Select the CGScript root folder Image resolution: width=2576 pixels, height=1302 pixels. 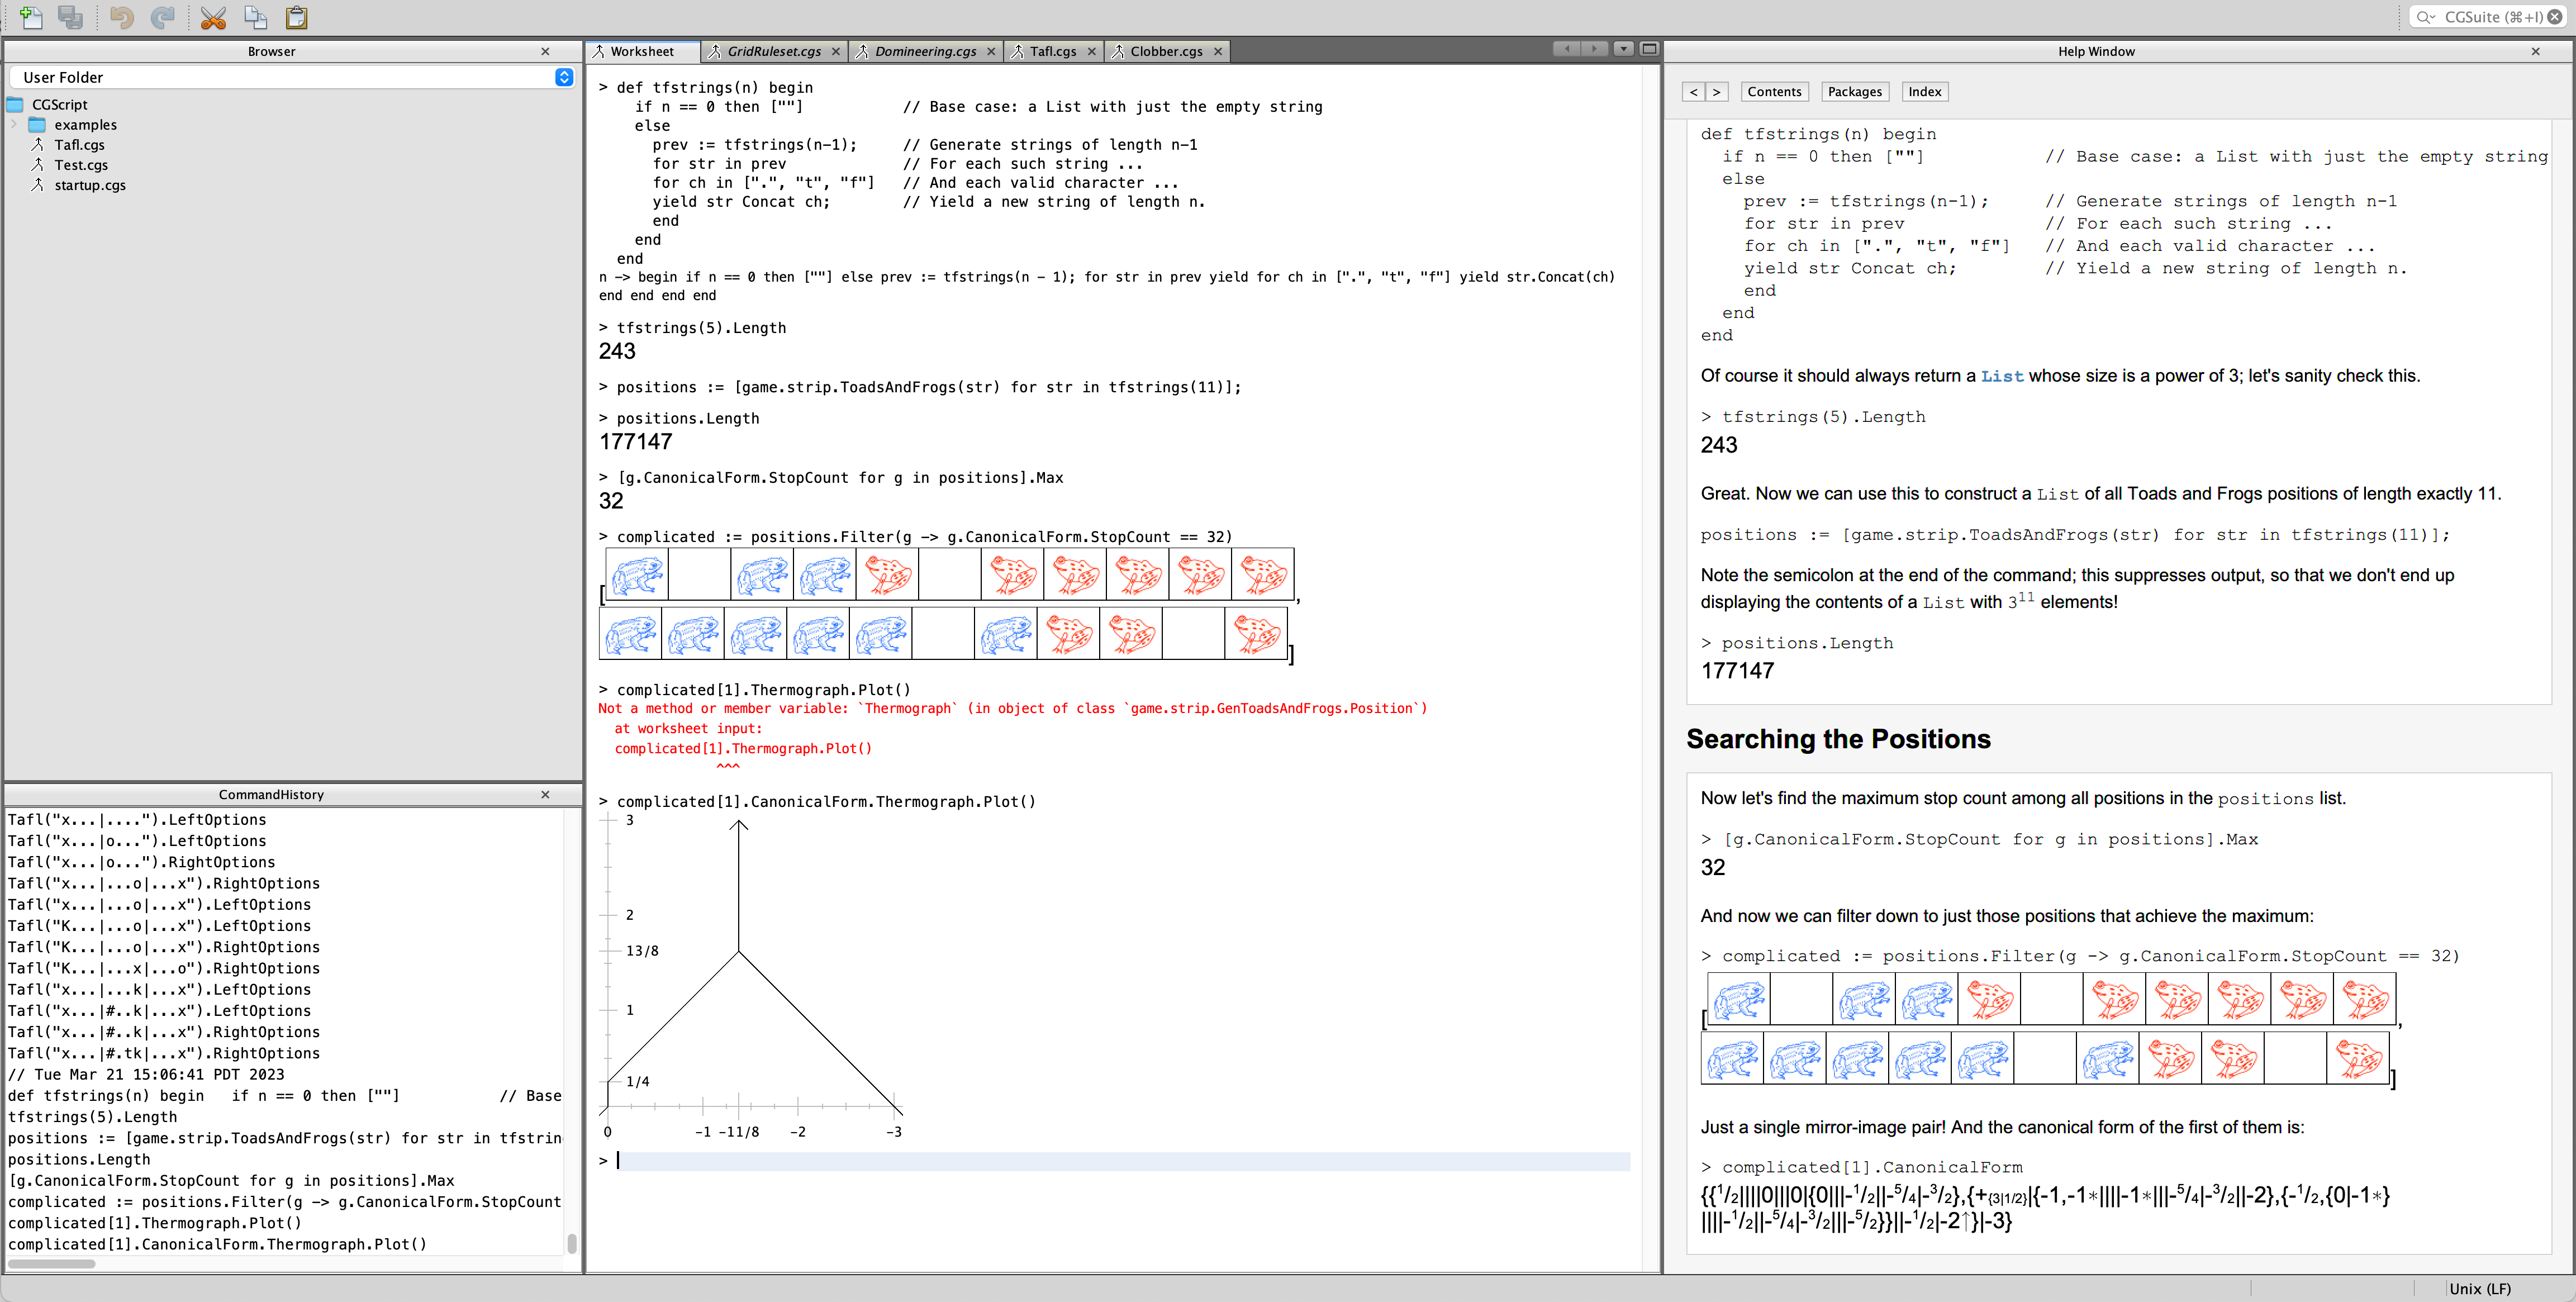(x=59, y=104)
